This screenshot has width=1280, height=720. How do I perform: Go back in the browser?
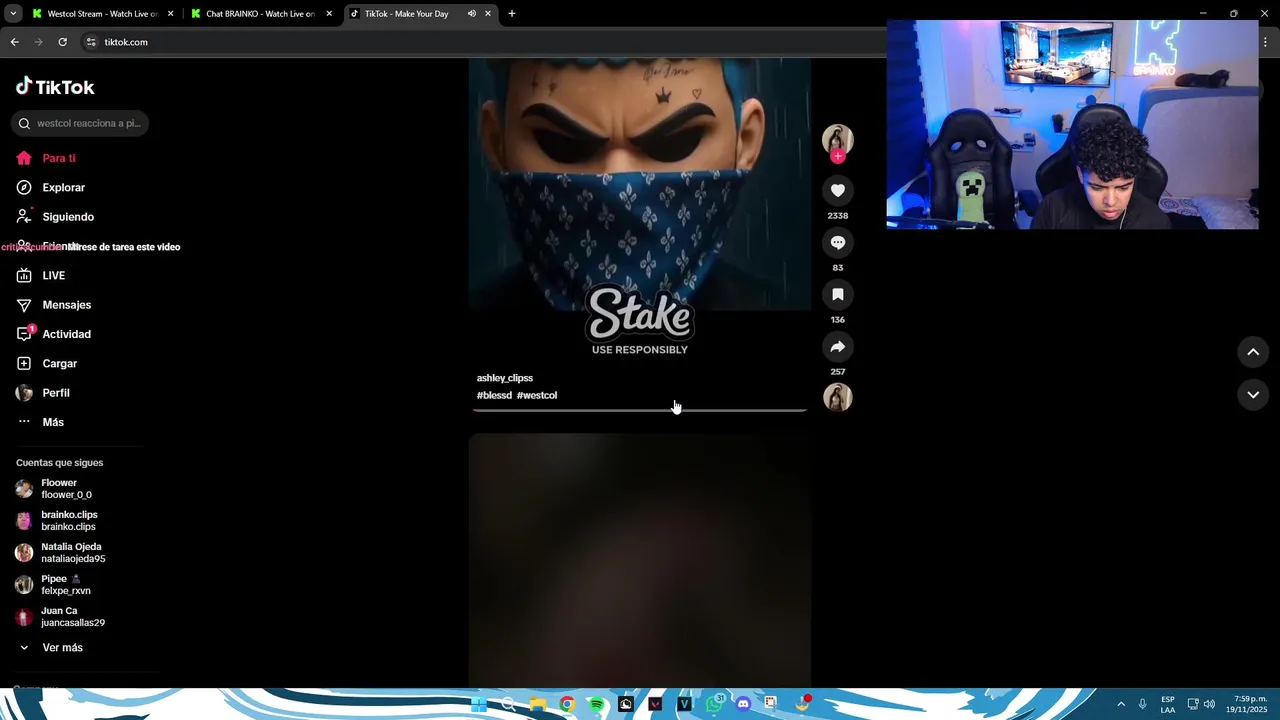[x=14, y=42]
